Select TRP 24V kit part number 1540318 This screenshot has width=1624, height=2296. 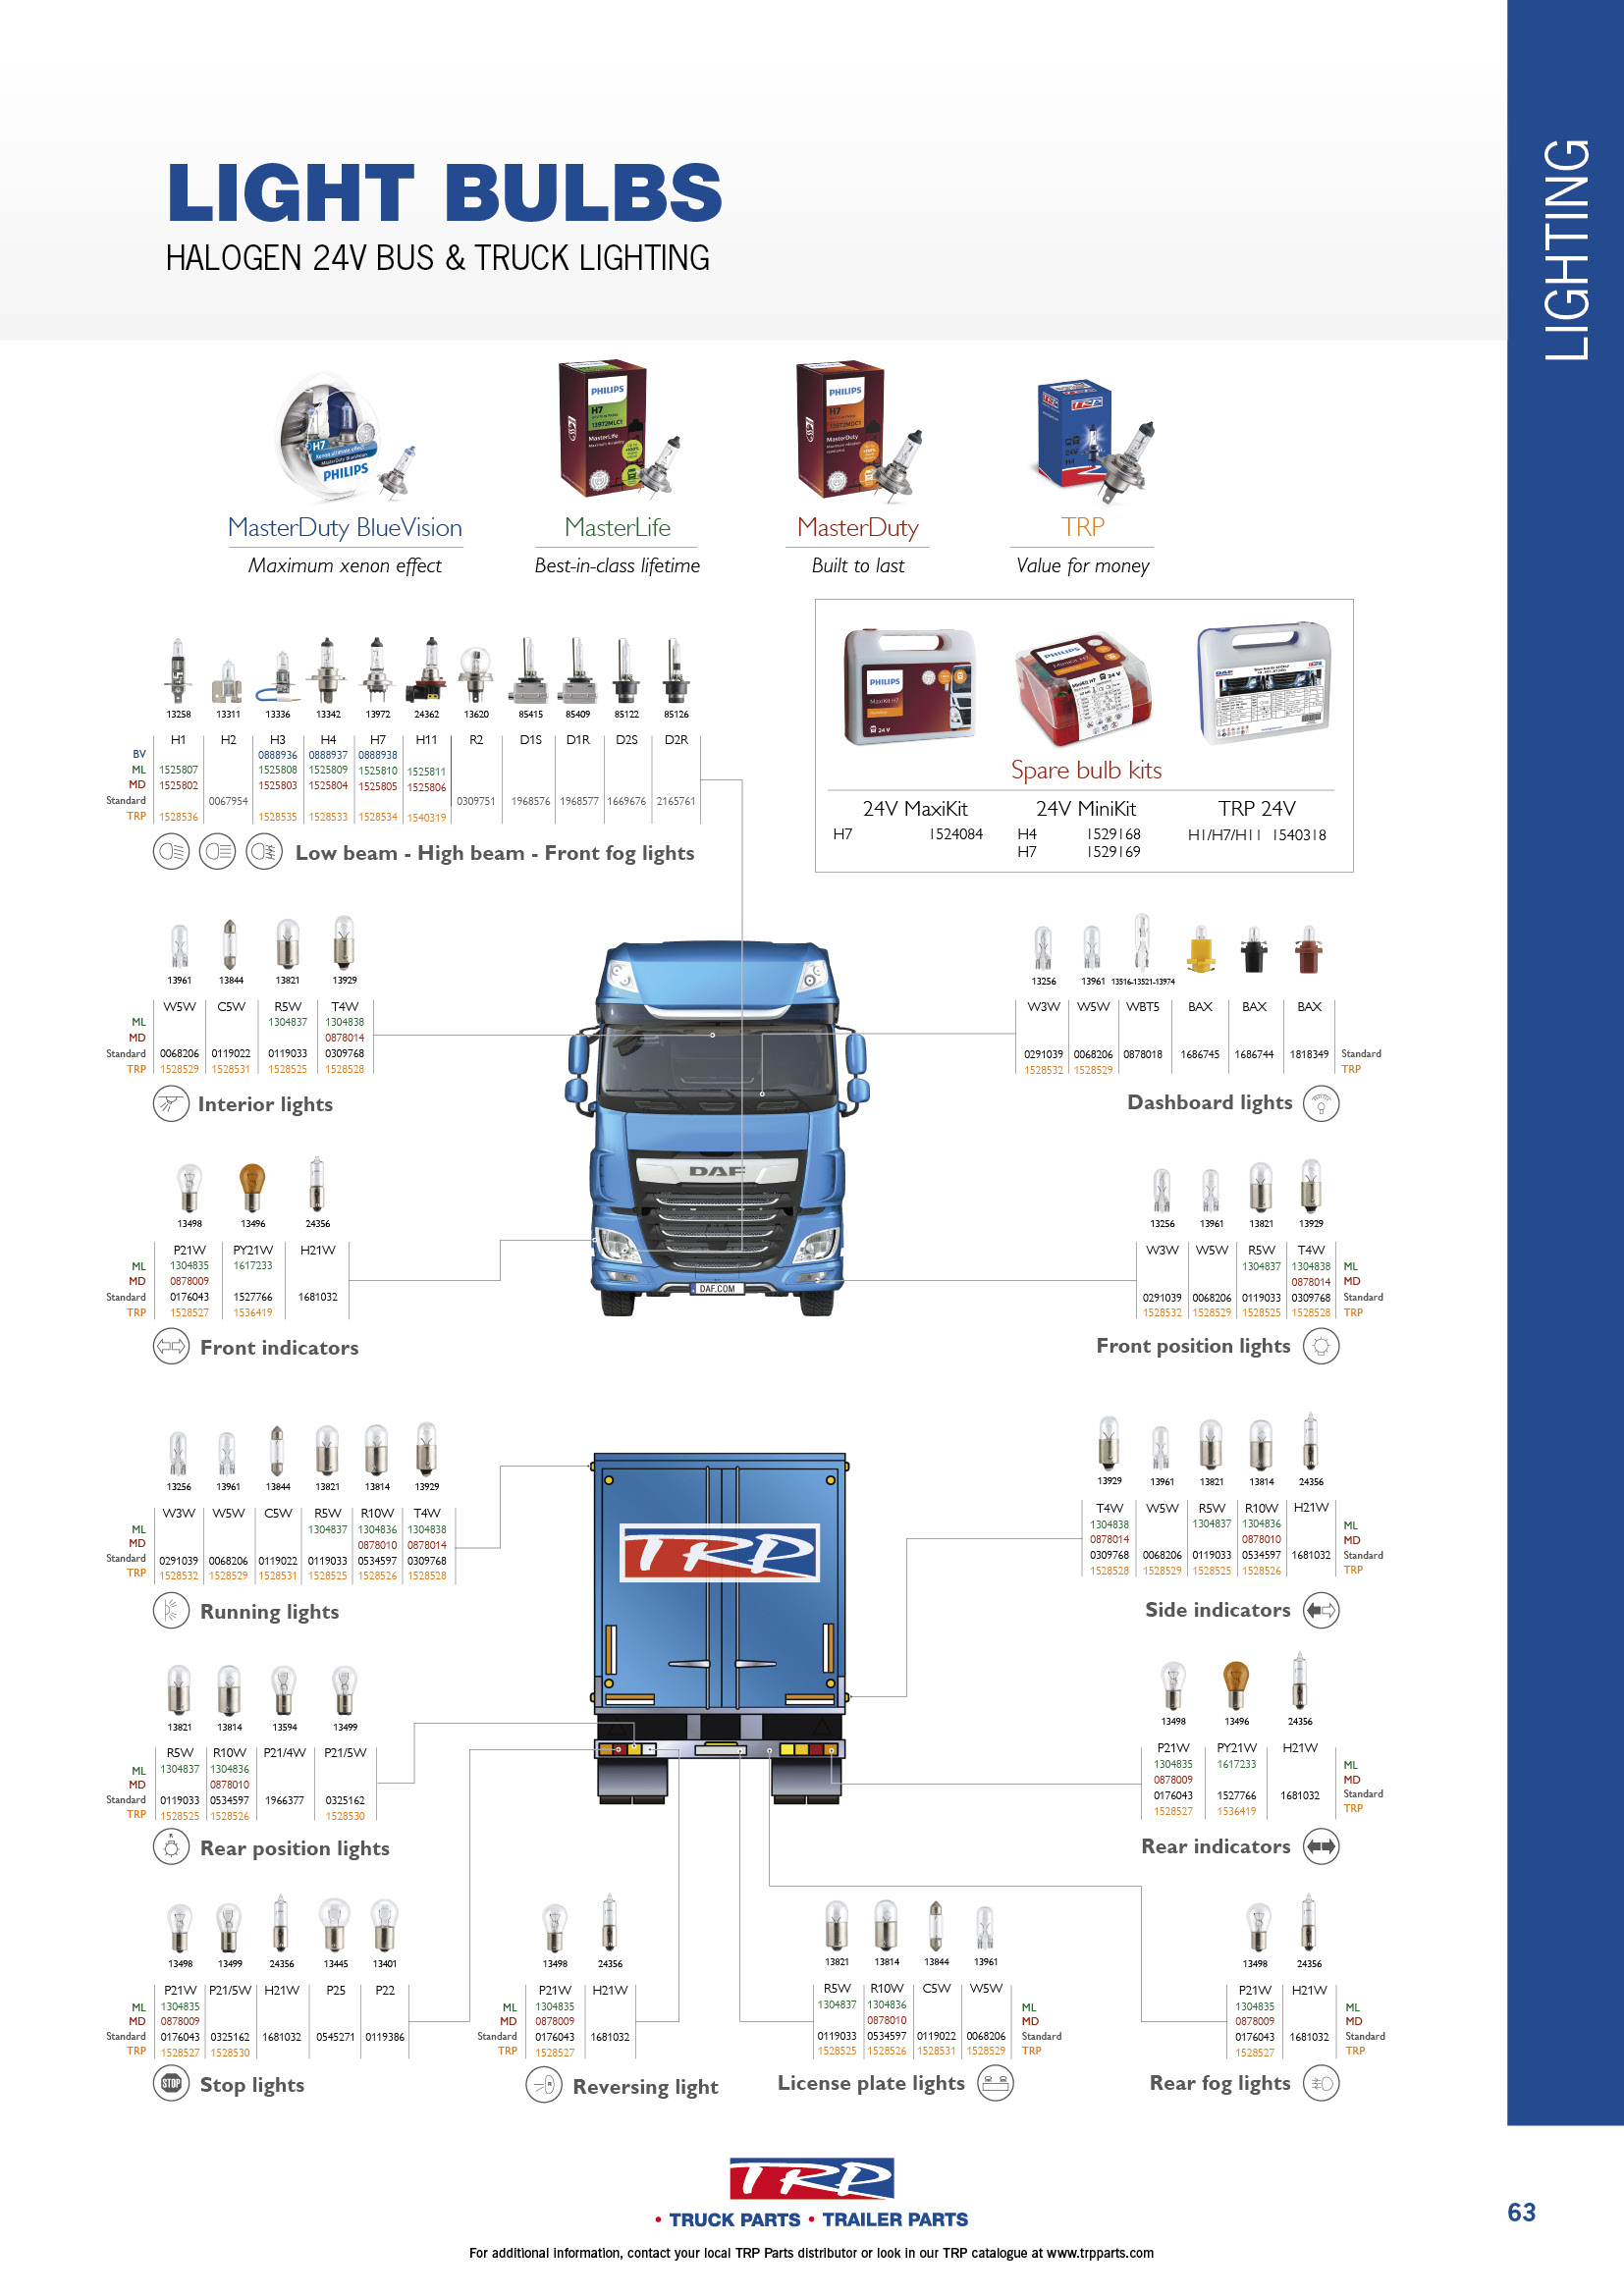[1299, 835]
